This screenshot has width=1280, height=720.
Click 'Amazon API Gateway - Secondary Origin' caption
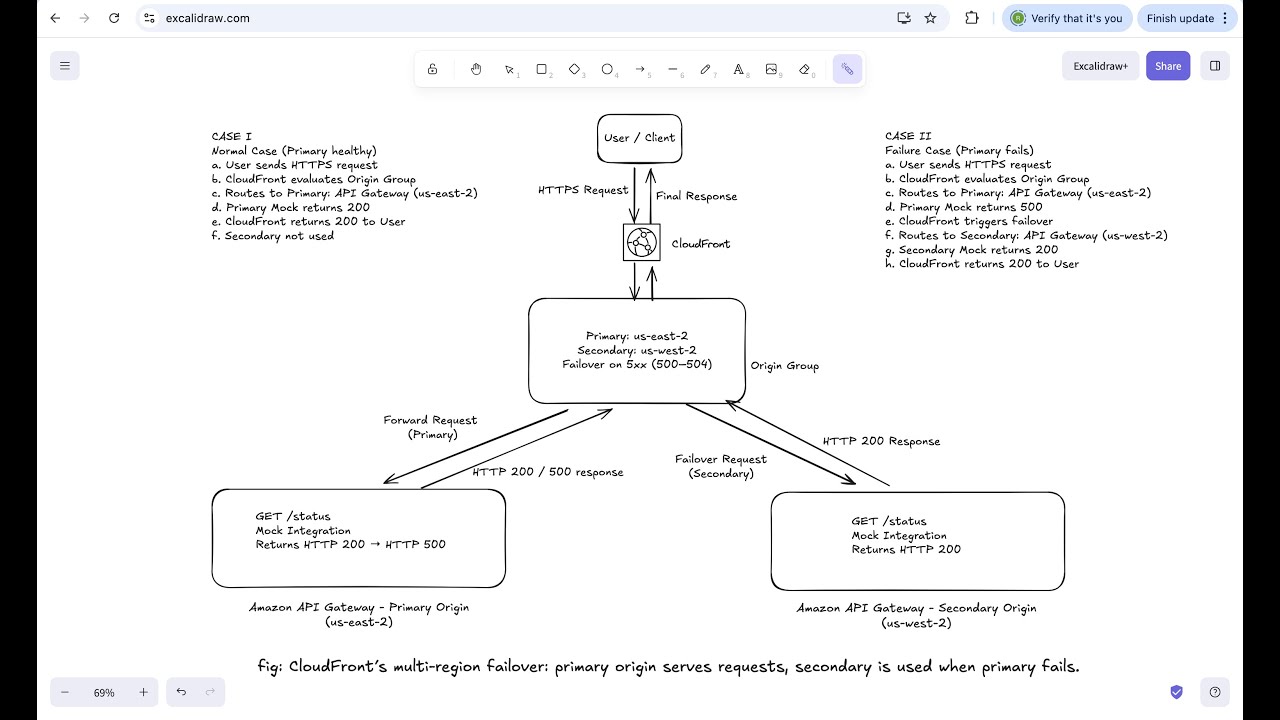pos(916,608)
